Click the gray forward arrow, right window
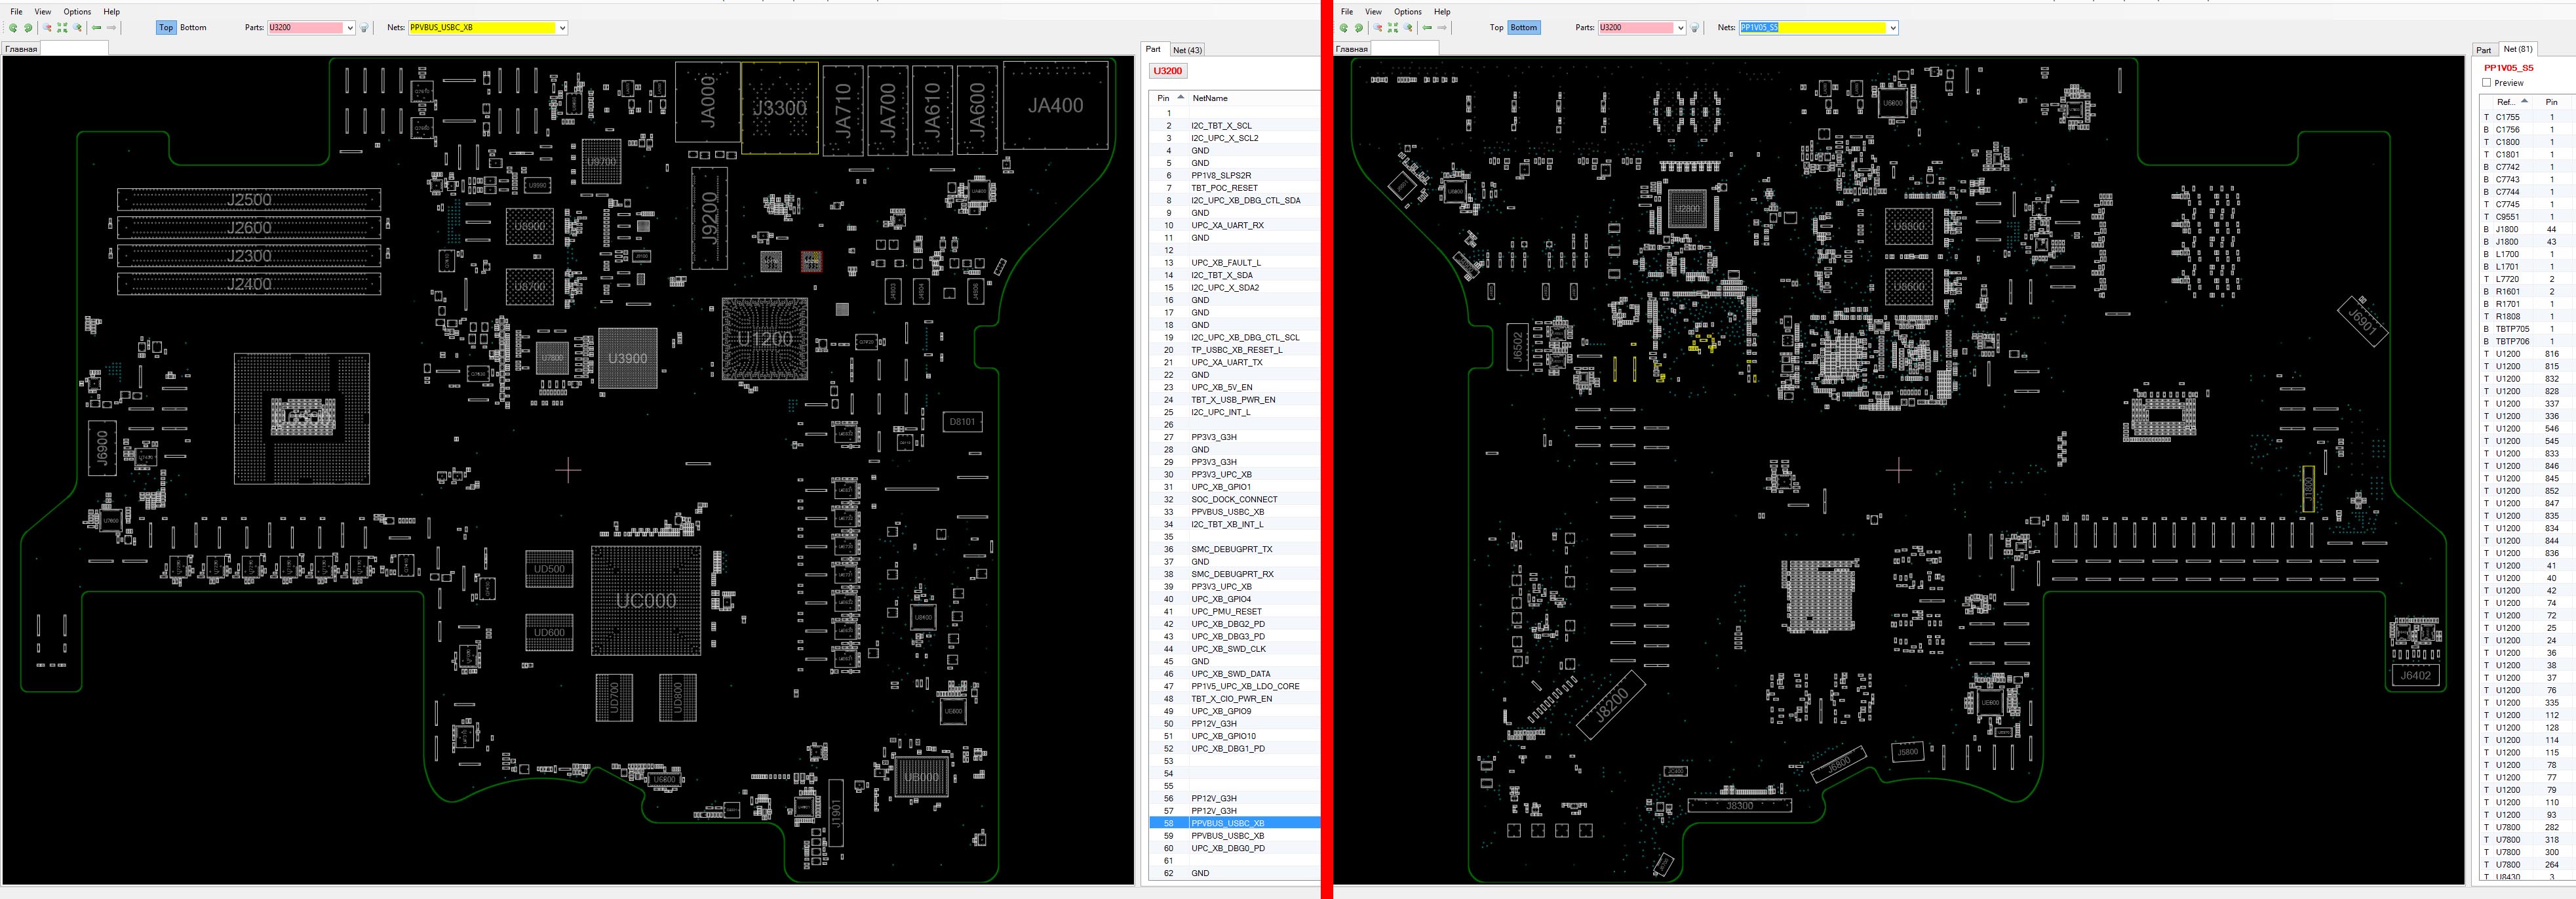Screen dimensions: 2576x899 (1442, 28)
